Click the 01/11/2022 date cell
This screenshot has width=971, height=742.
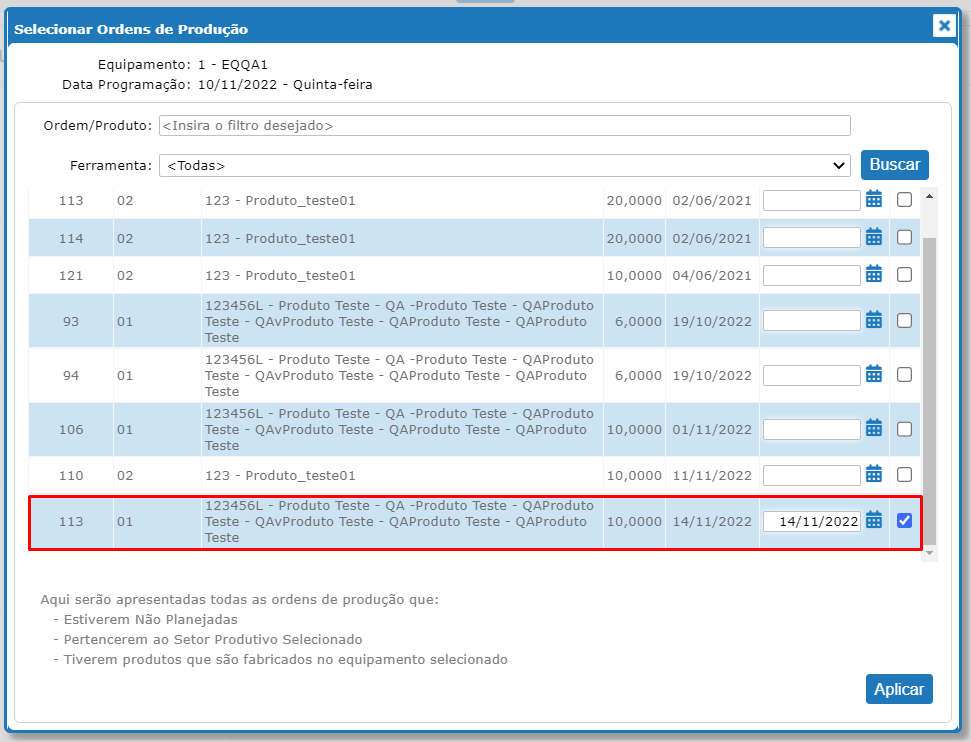[x=712, y=429]
